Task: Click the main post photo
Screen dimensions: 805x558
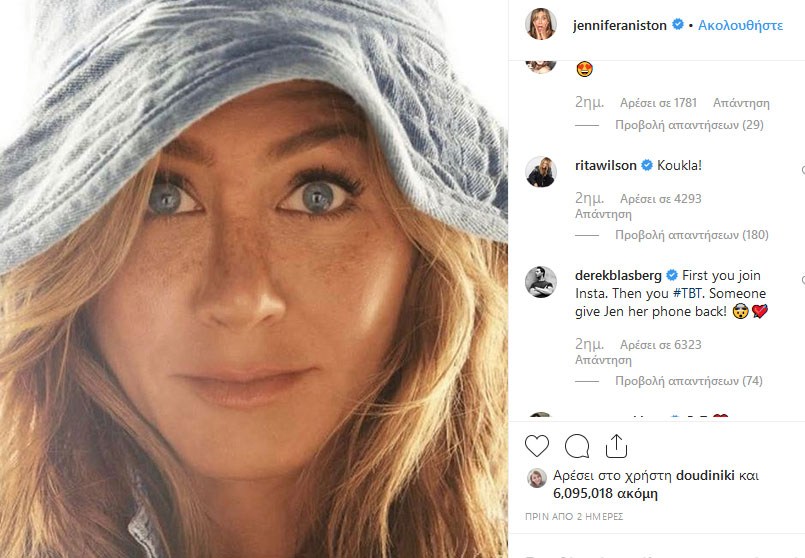Action: tap(254, 279)
